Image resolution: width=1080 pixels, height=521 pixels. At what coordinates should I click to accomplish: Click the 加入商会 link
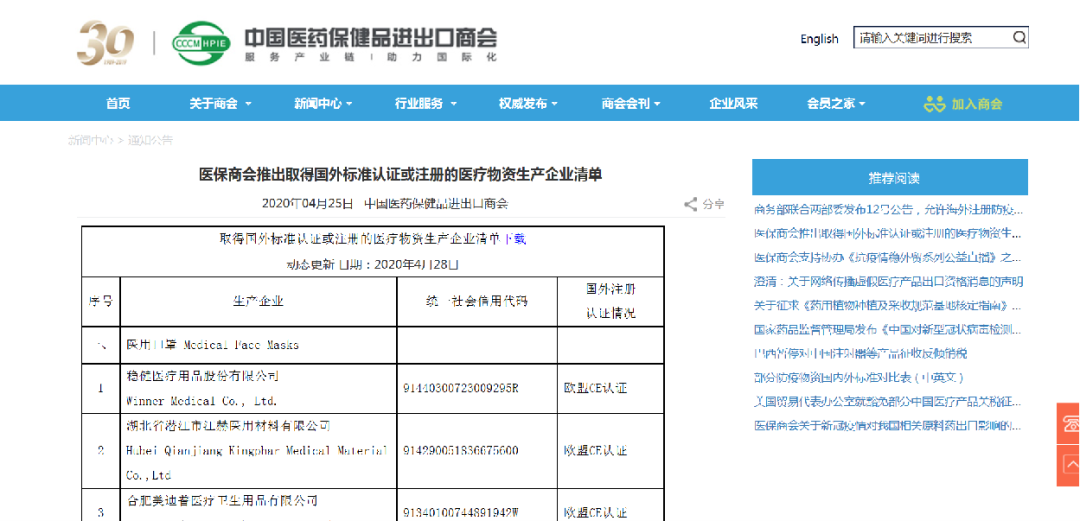977,104
